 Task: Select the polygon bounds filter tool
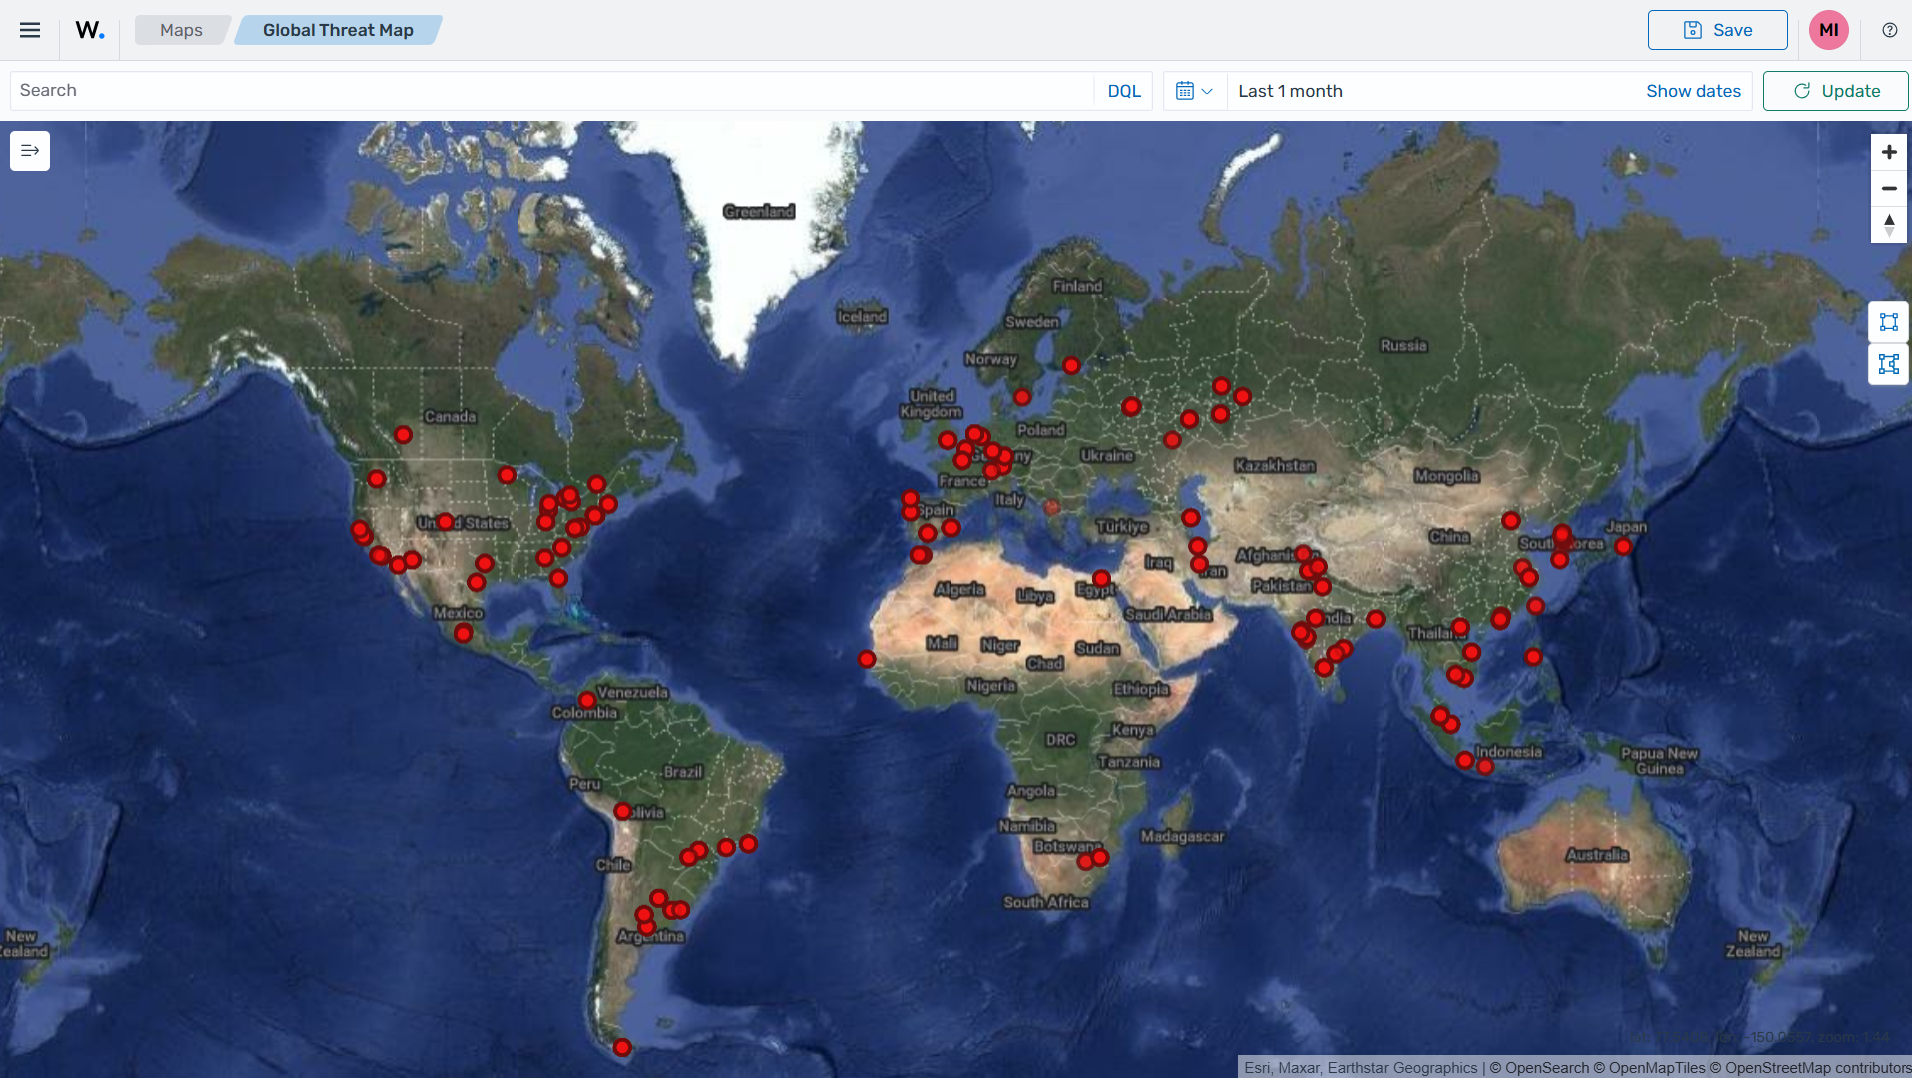pos(1889,364)
